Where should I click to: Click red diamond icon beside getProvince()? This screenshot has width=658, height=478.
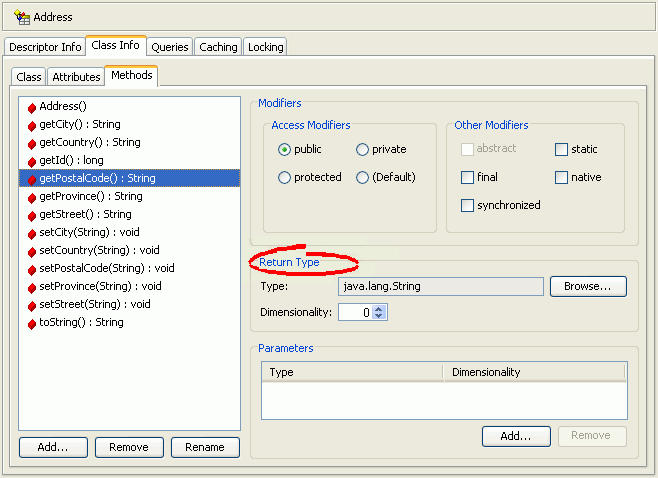[32, 198]
